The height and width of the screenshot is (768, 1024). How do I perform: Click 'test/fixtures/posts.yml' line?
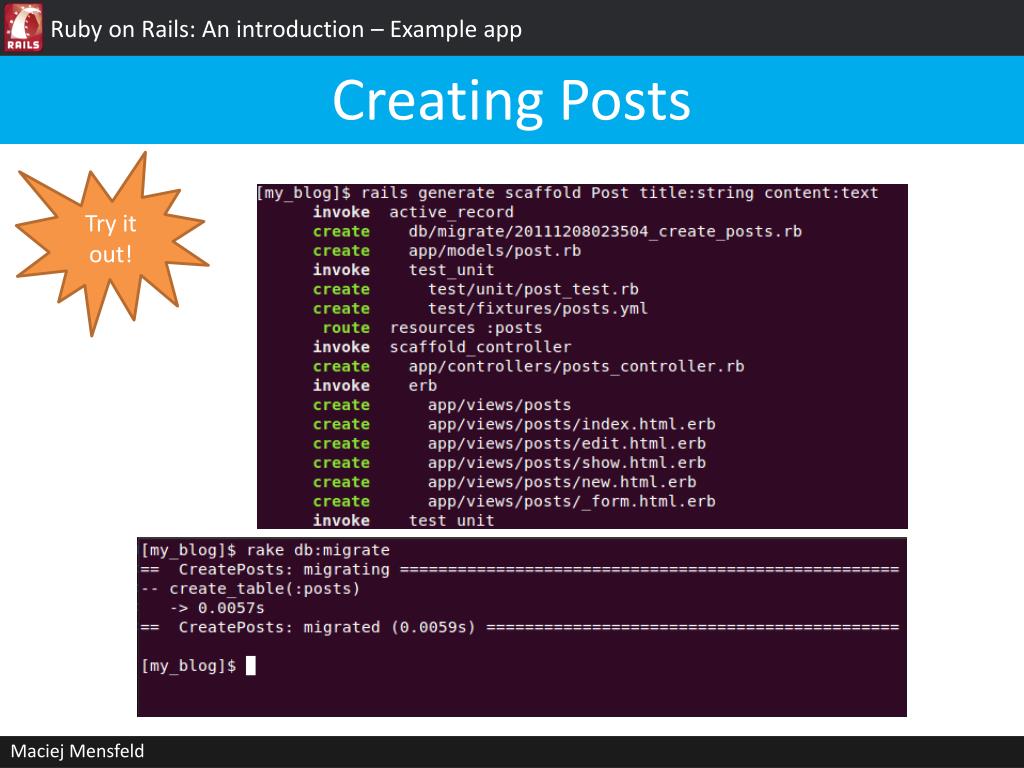tap(480, 308)
